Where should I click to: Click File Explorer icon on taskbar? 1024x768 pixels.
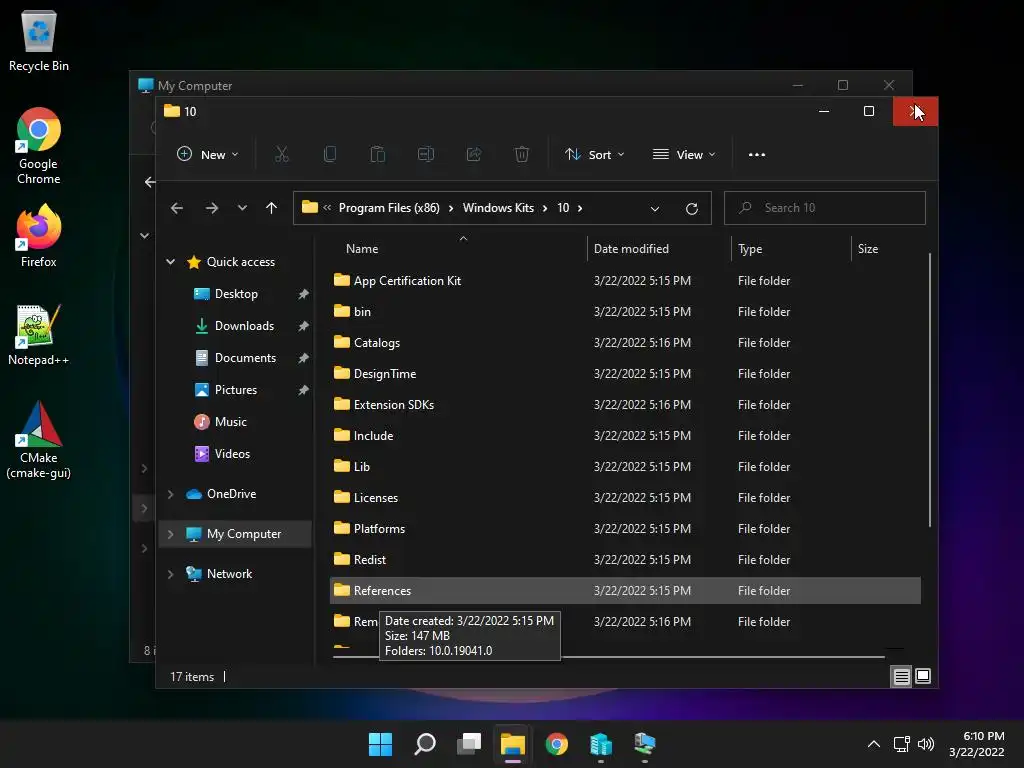[513, 744]
